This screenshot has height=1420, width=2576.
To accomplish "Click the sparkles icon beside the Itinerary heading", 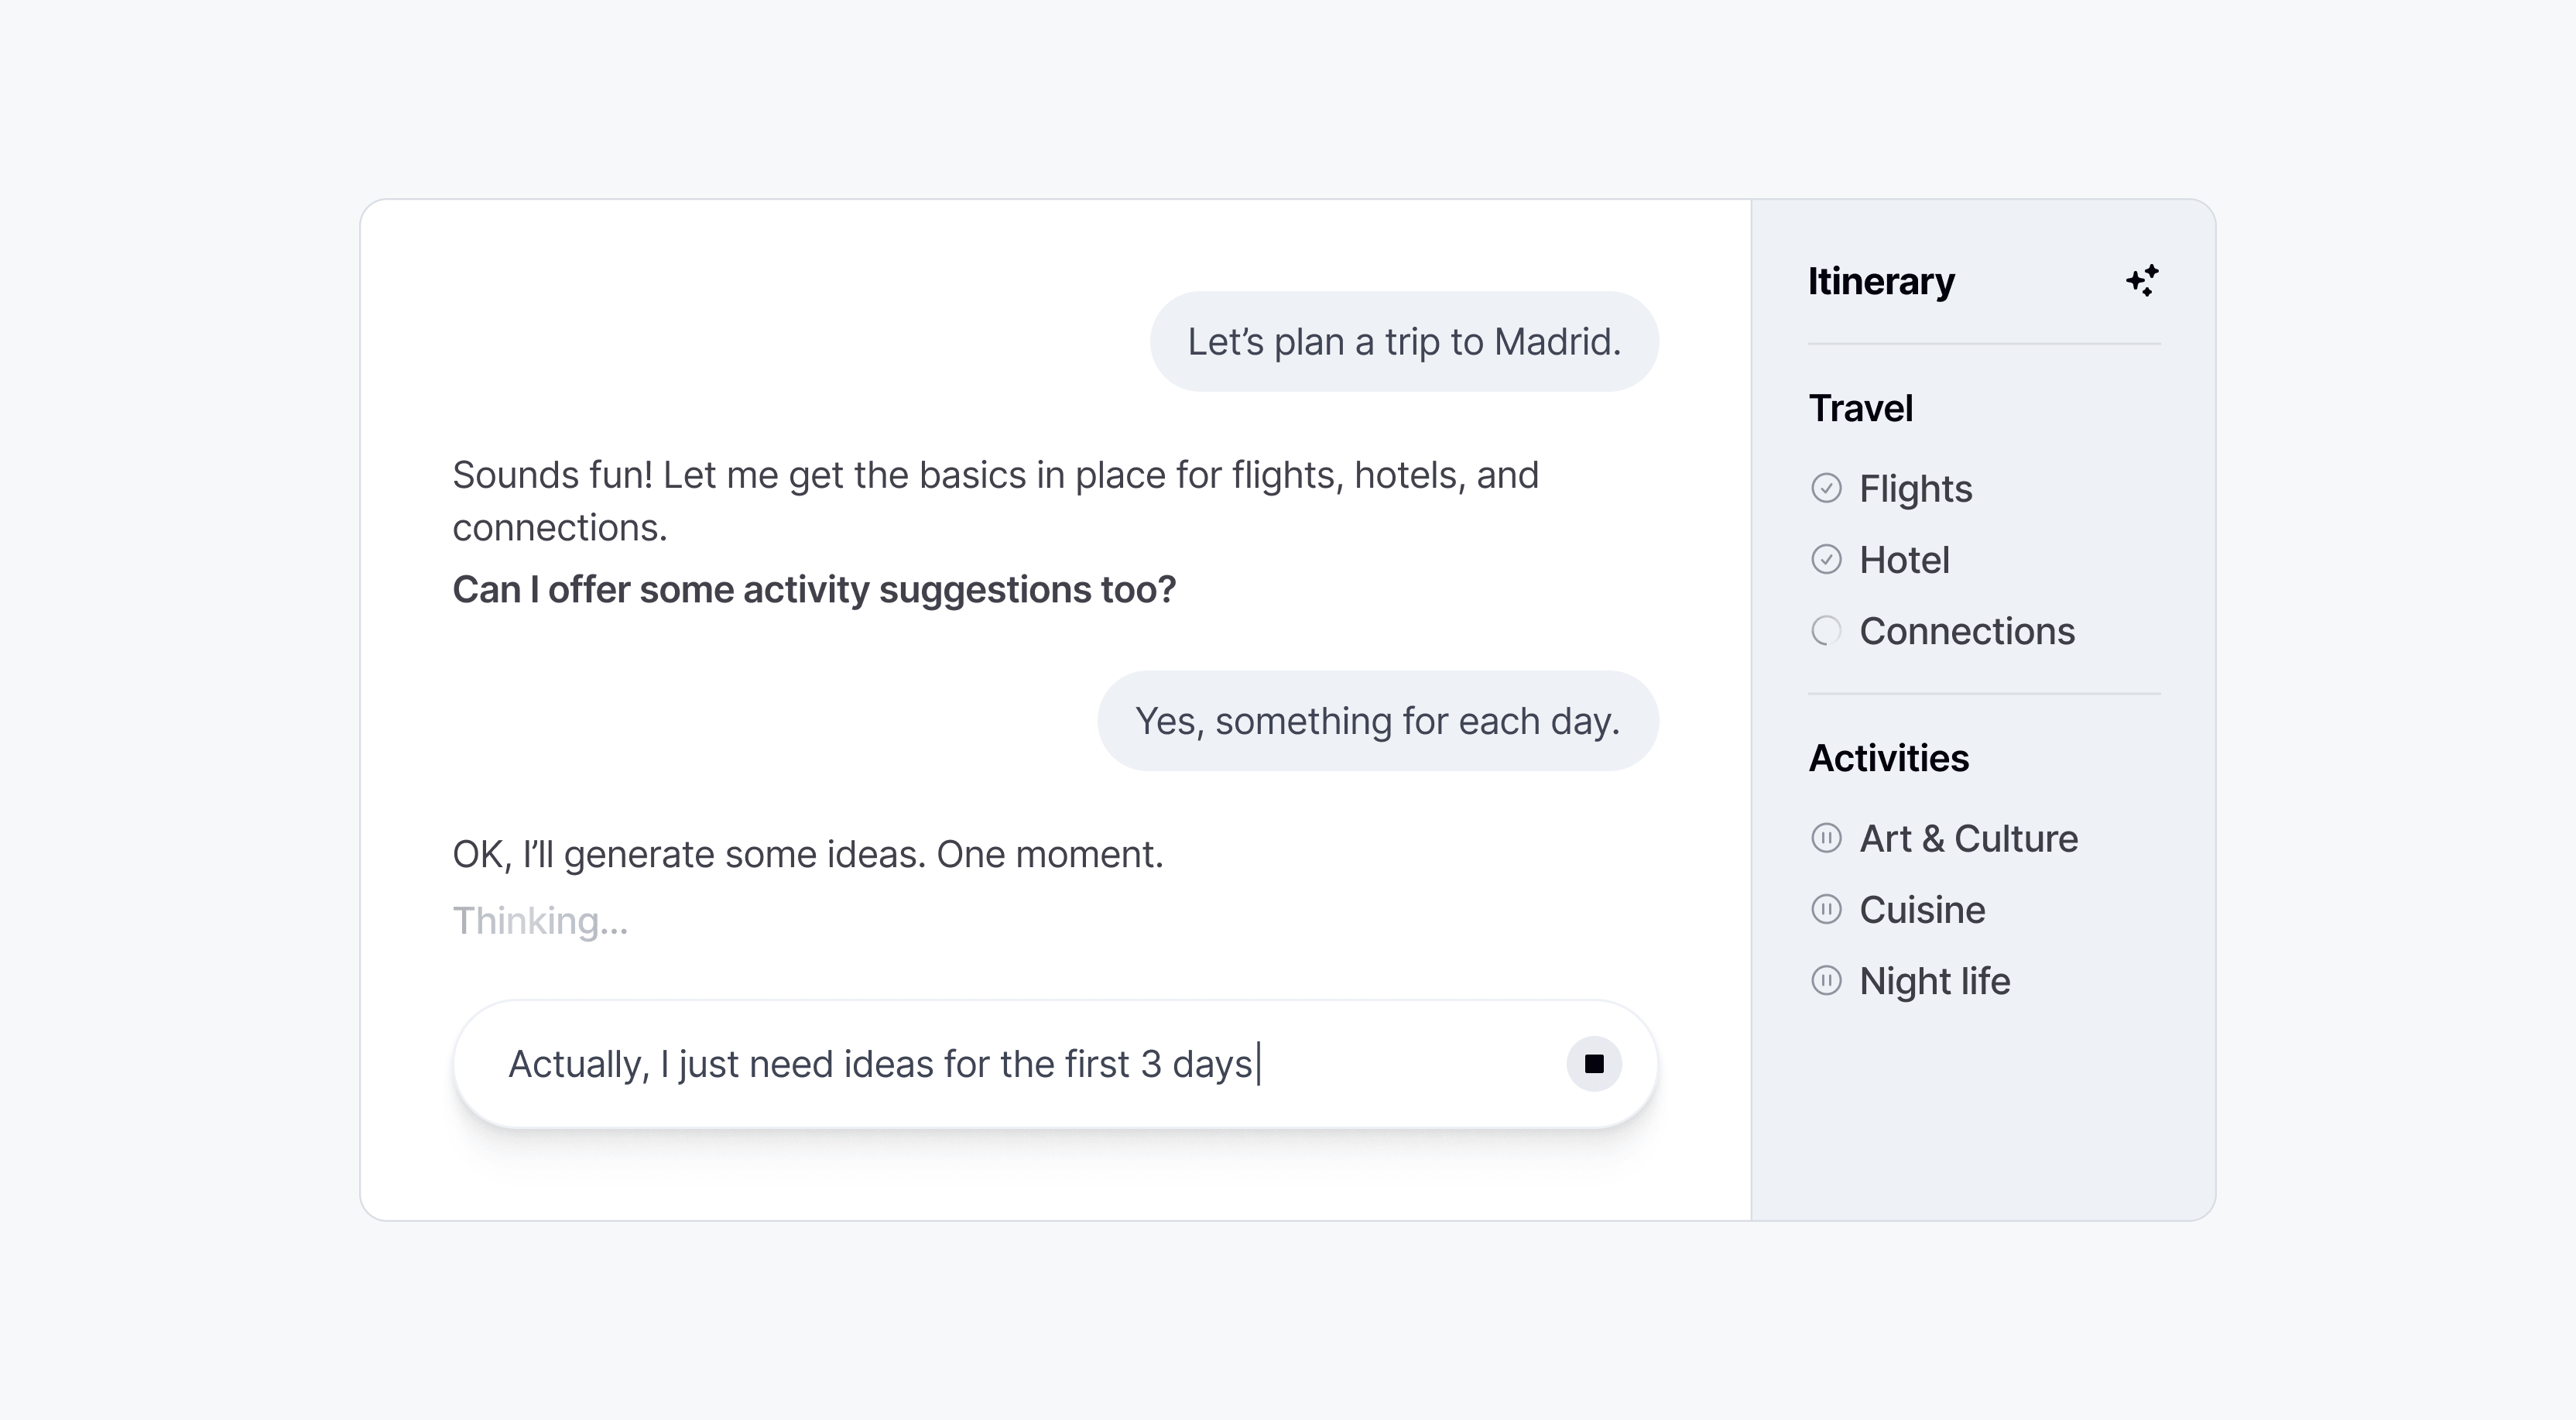I will click(2142, 281).
